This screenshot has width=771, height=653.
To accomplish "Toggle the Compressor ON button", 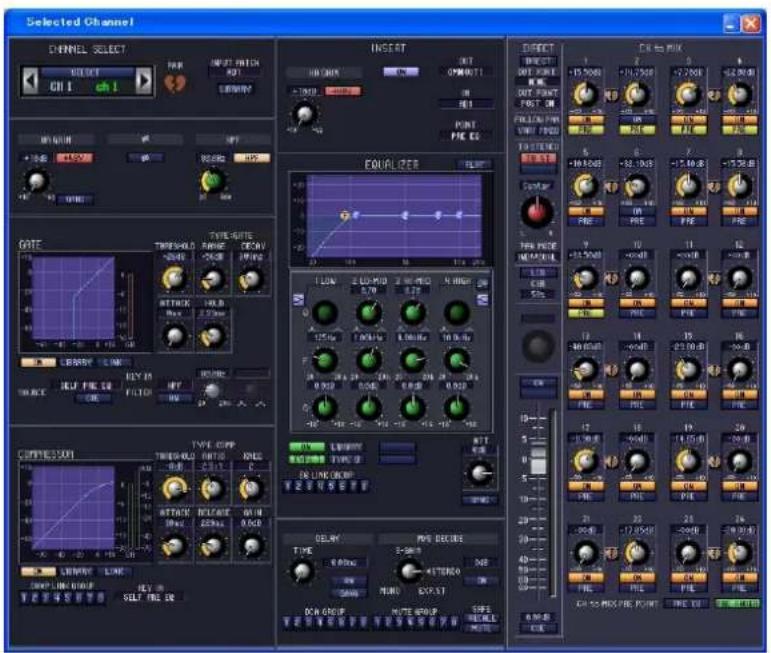I will (x=38, y=572).
